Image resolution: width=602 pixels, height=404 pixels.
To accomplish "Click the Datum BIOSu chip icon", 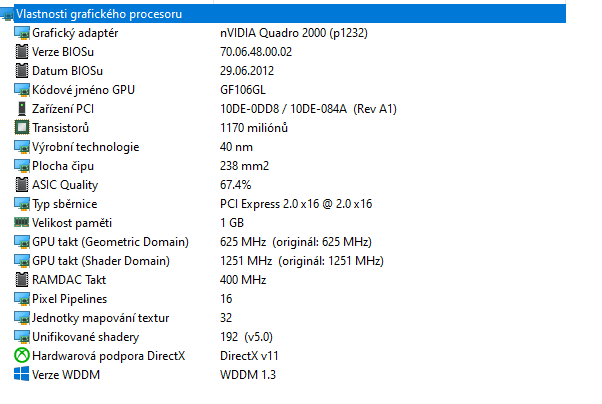I will [21, 71].
